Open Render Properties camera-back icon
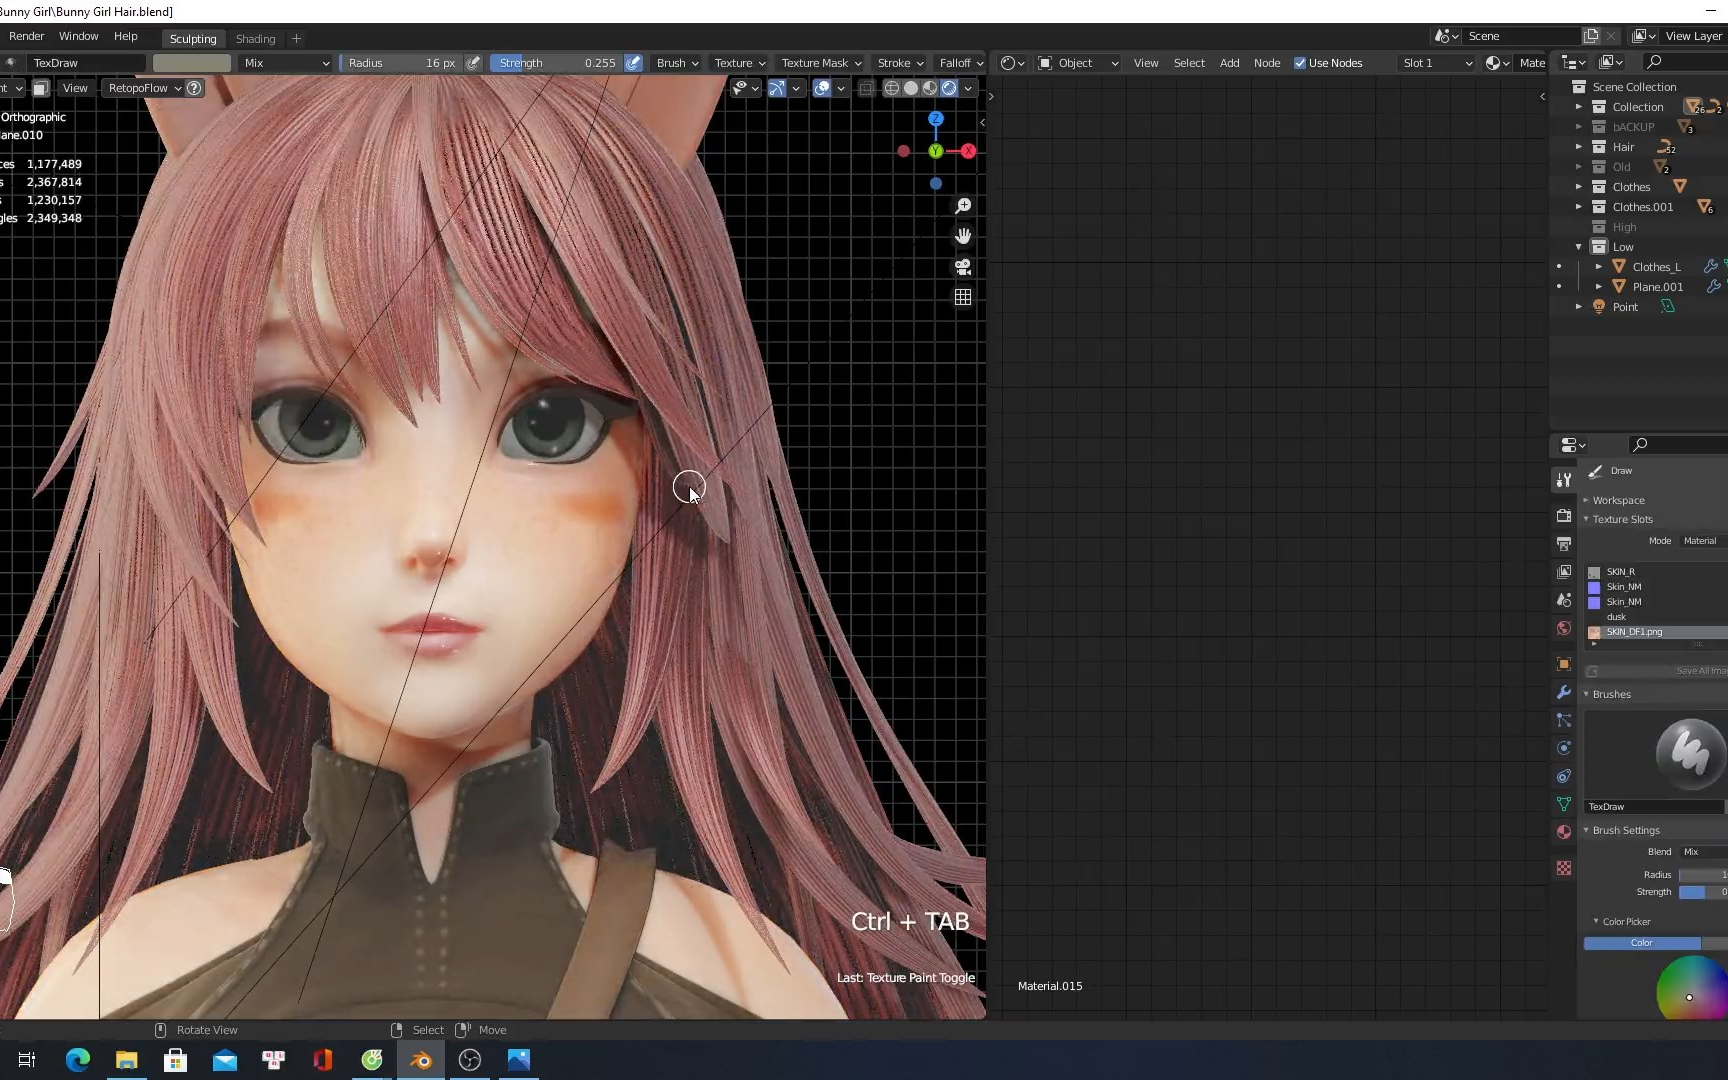 click(1563, 516)
